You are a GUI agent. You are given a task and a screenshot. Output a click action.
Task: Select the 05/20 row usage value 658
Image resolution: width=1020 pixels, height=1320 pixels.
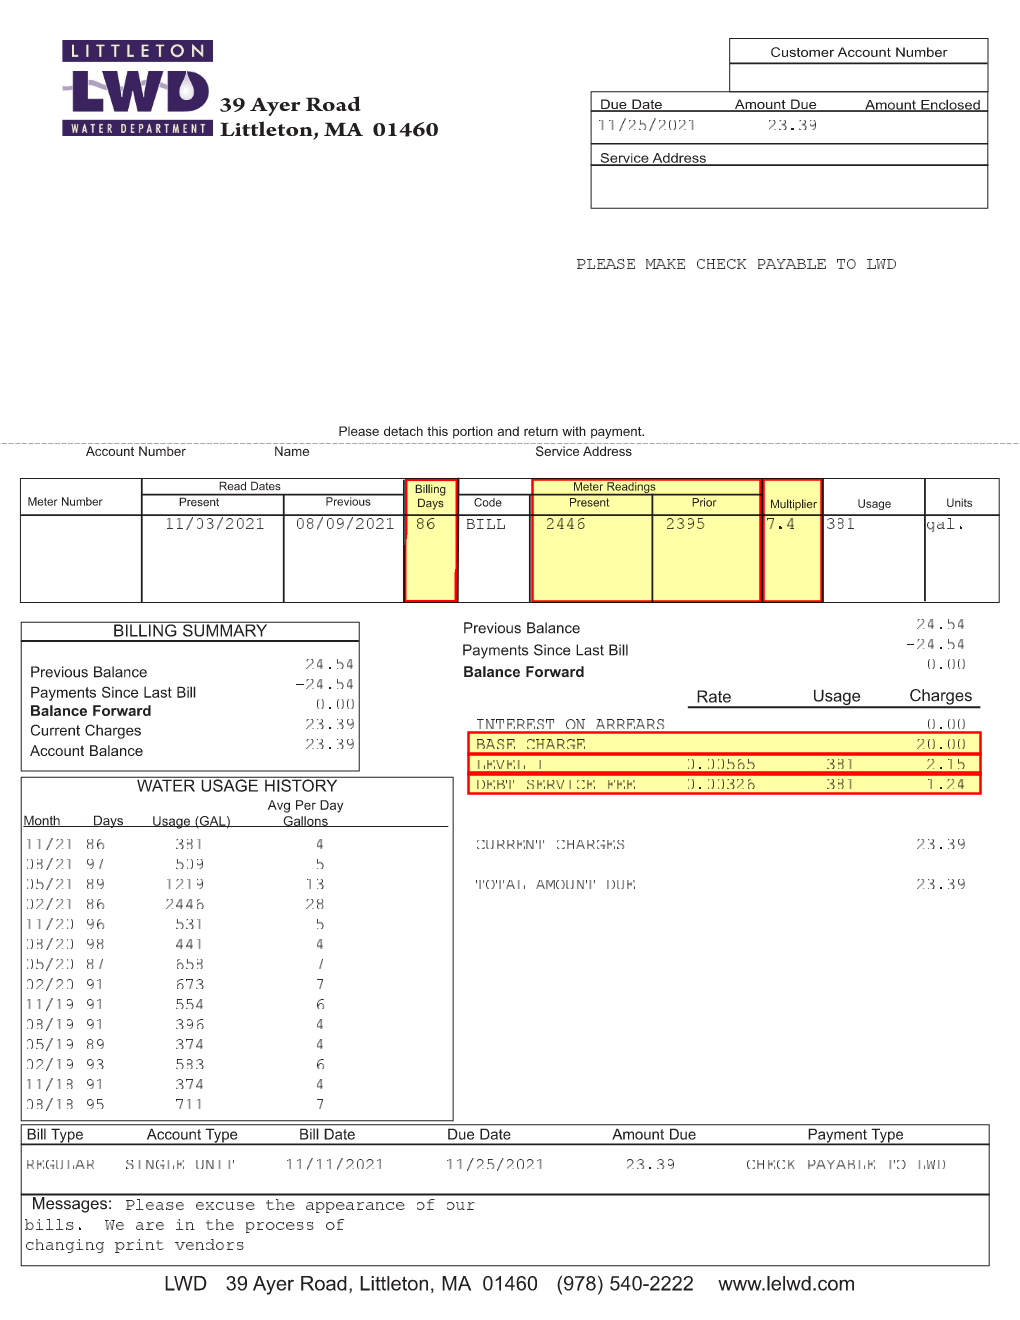[189, 964]
